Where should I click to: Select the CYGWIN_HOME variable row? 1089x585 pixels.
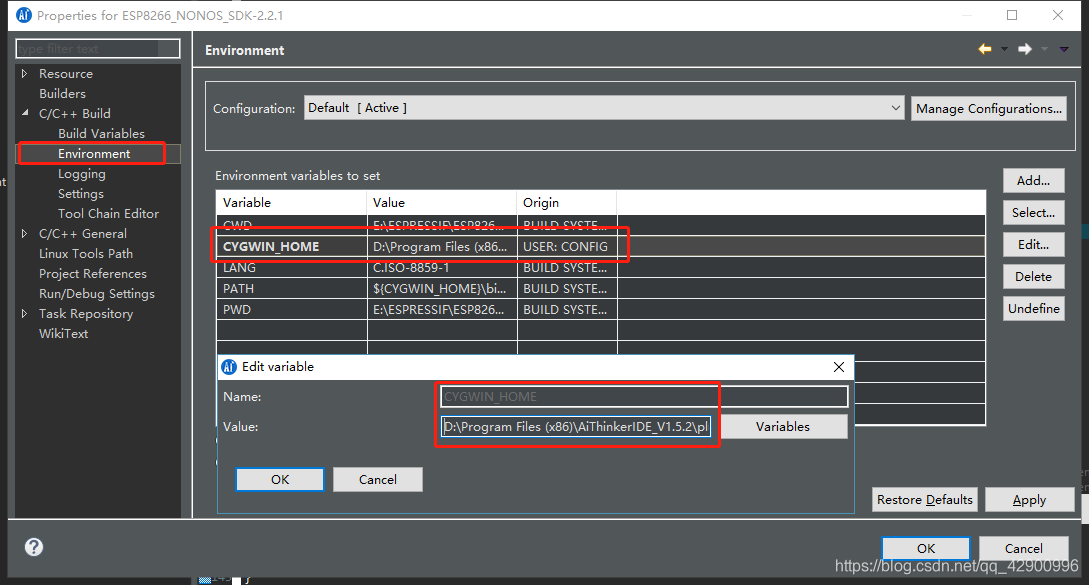coord(600,247)
